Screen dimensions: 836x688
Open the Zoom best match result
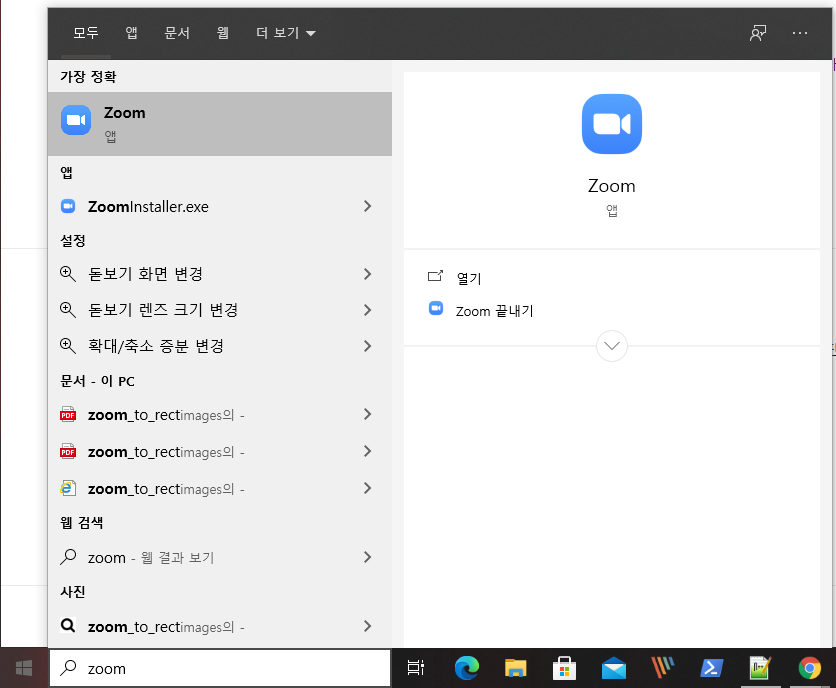220,124
